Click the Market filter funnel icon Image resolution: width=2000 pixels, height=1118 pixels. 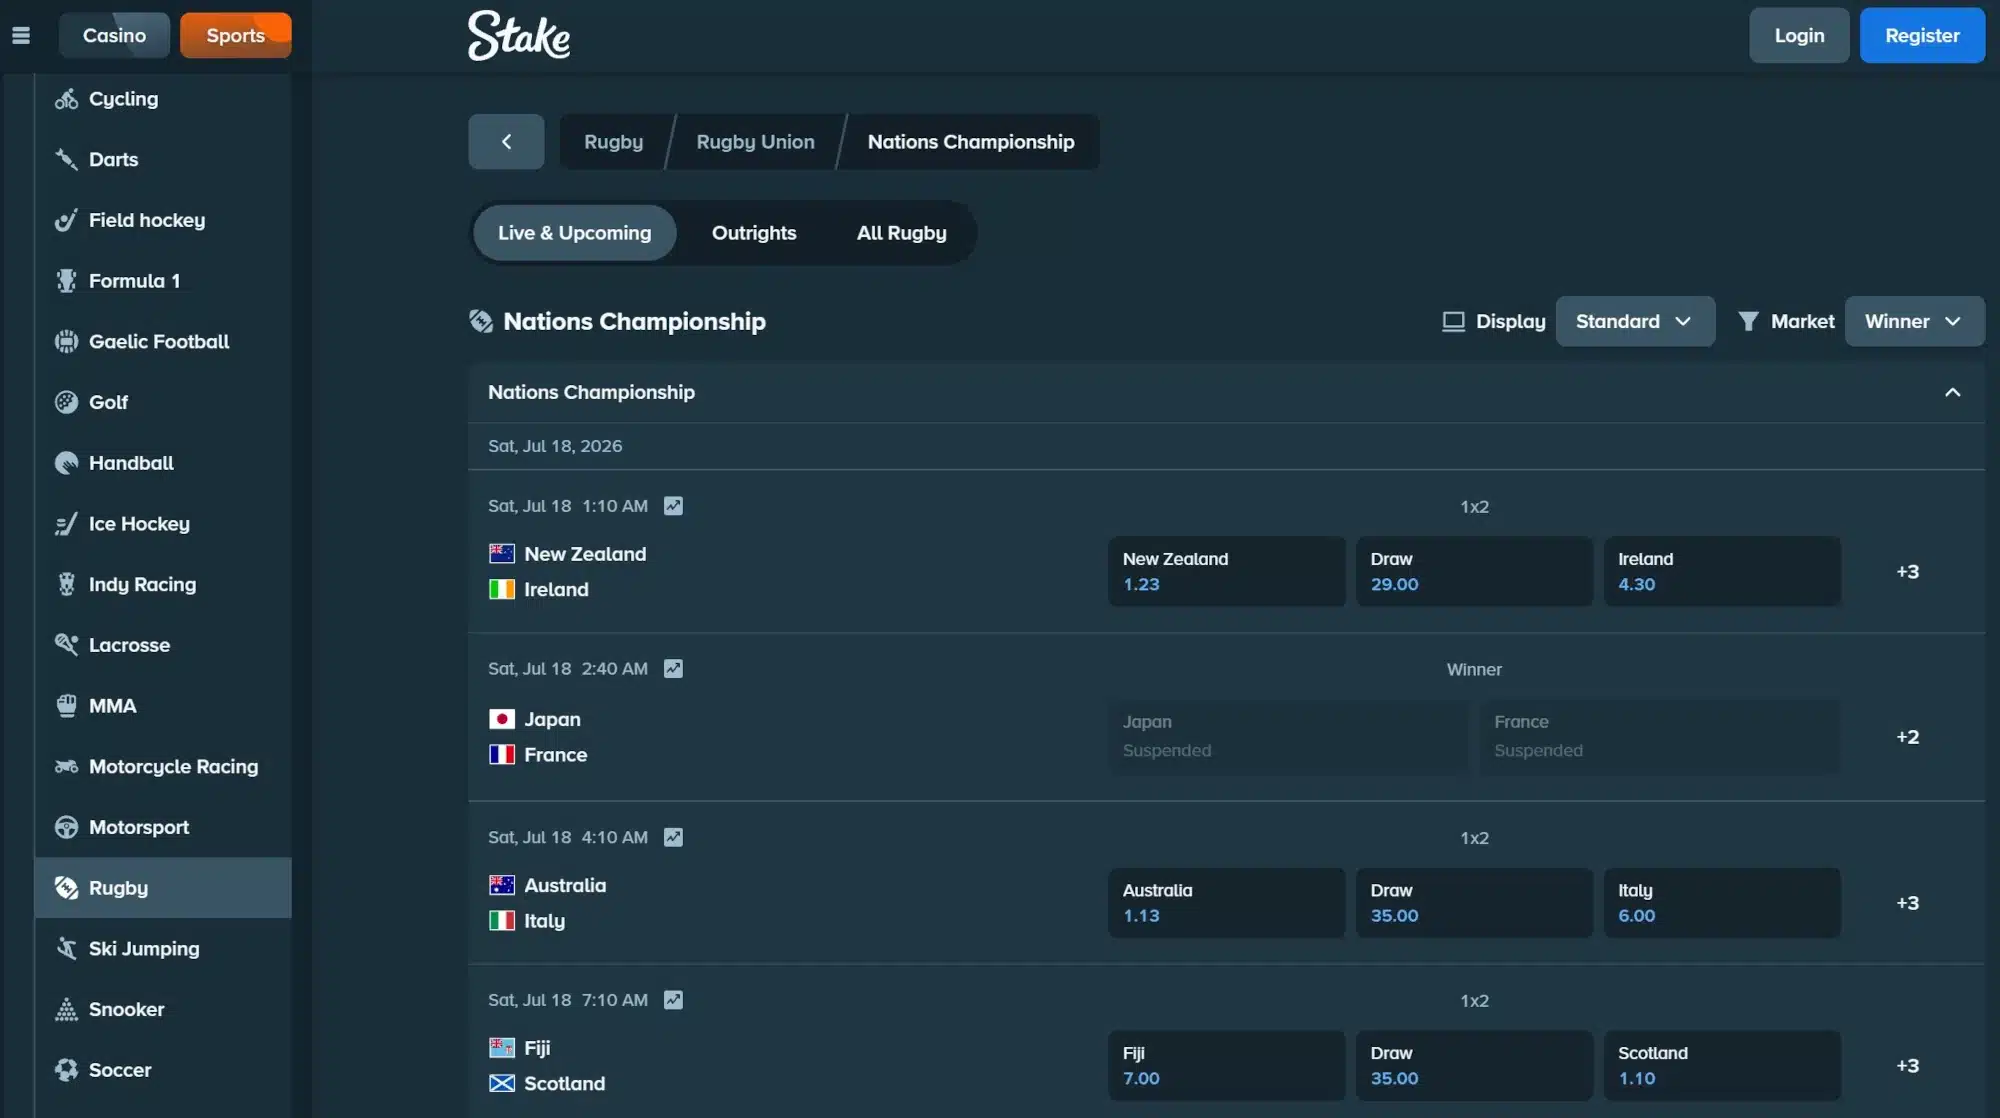tap(1747, 321)
